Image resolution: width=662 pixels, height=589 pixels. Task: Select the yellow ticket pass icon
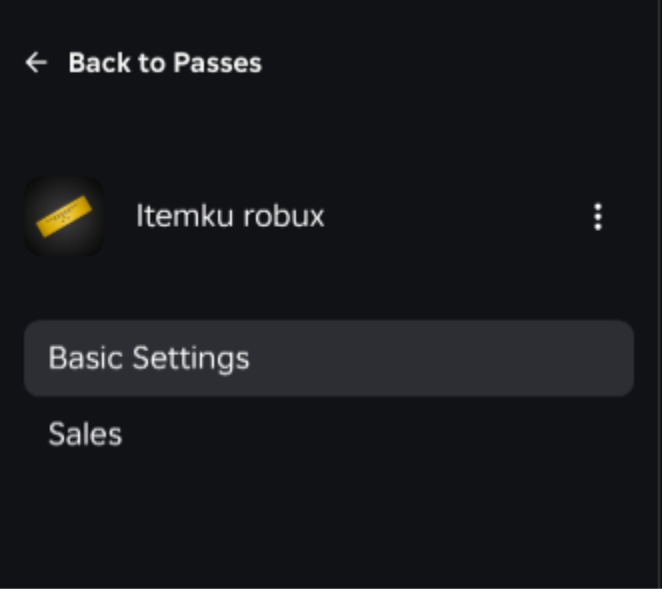[x=64, y=217]
